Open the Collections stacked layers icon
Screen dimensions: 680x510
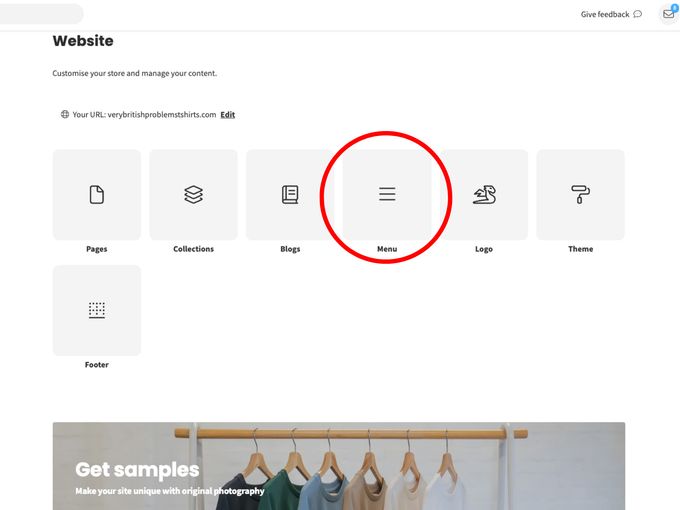click(193, 195)
